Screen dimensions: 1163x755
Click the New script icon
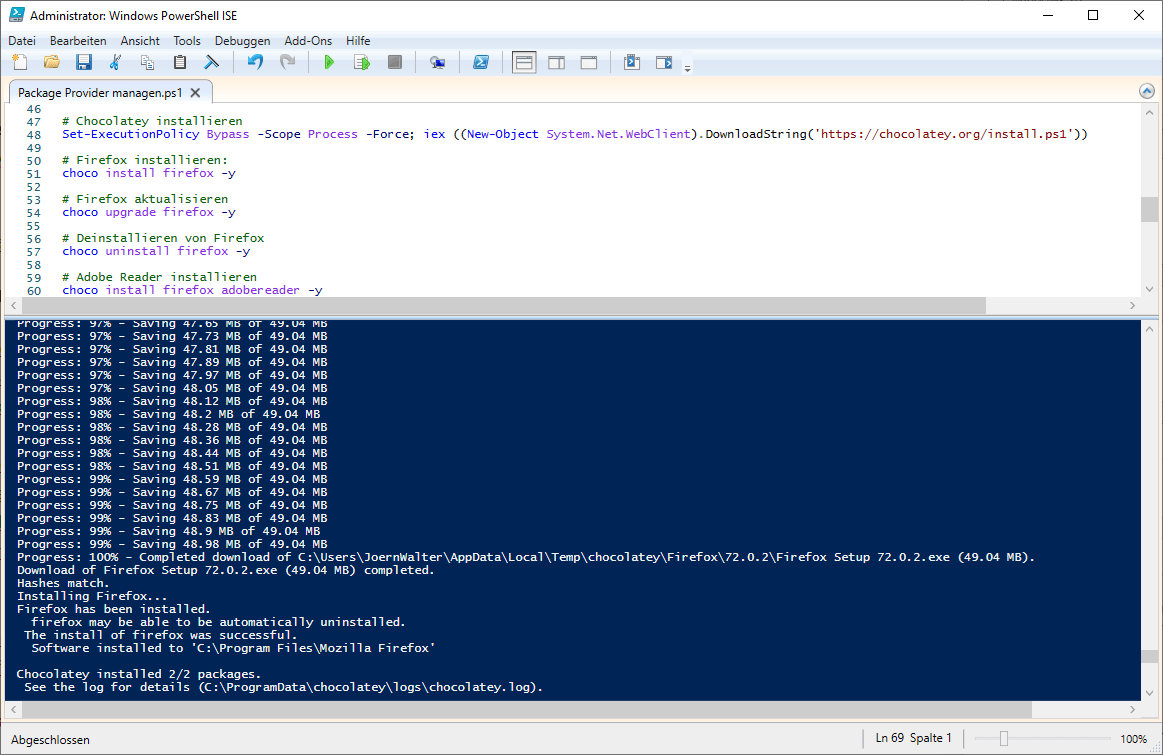pyautogui.click(x=20, y=63)
